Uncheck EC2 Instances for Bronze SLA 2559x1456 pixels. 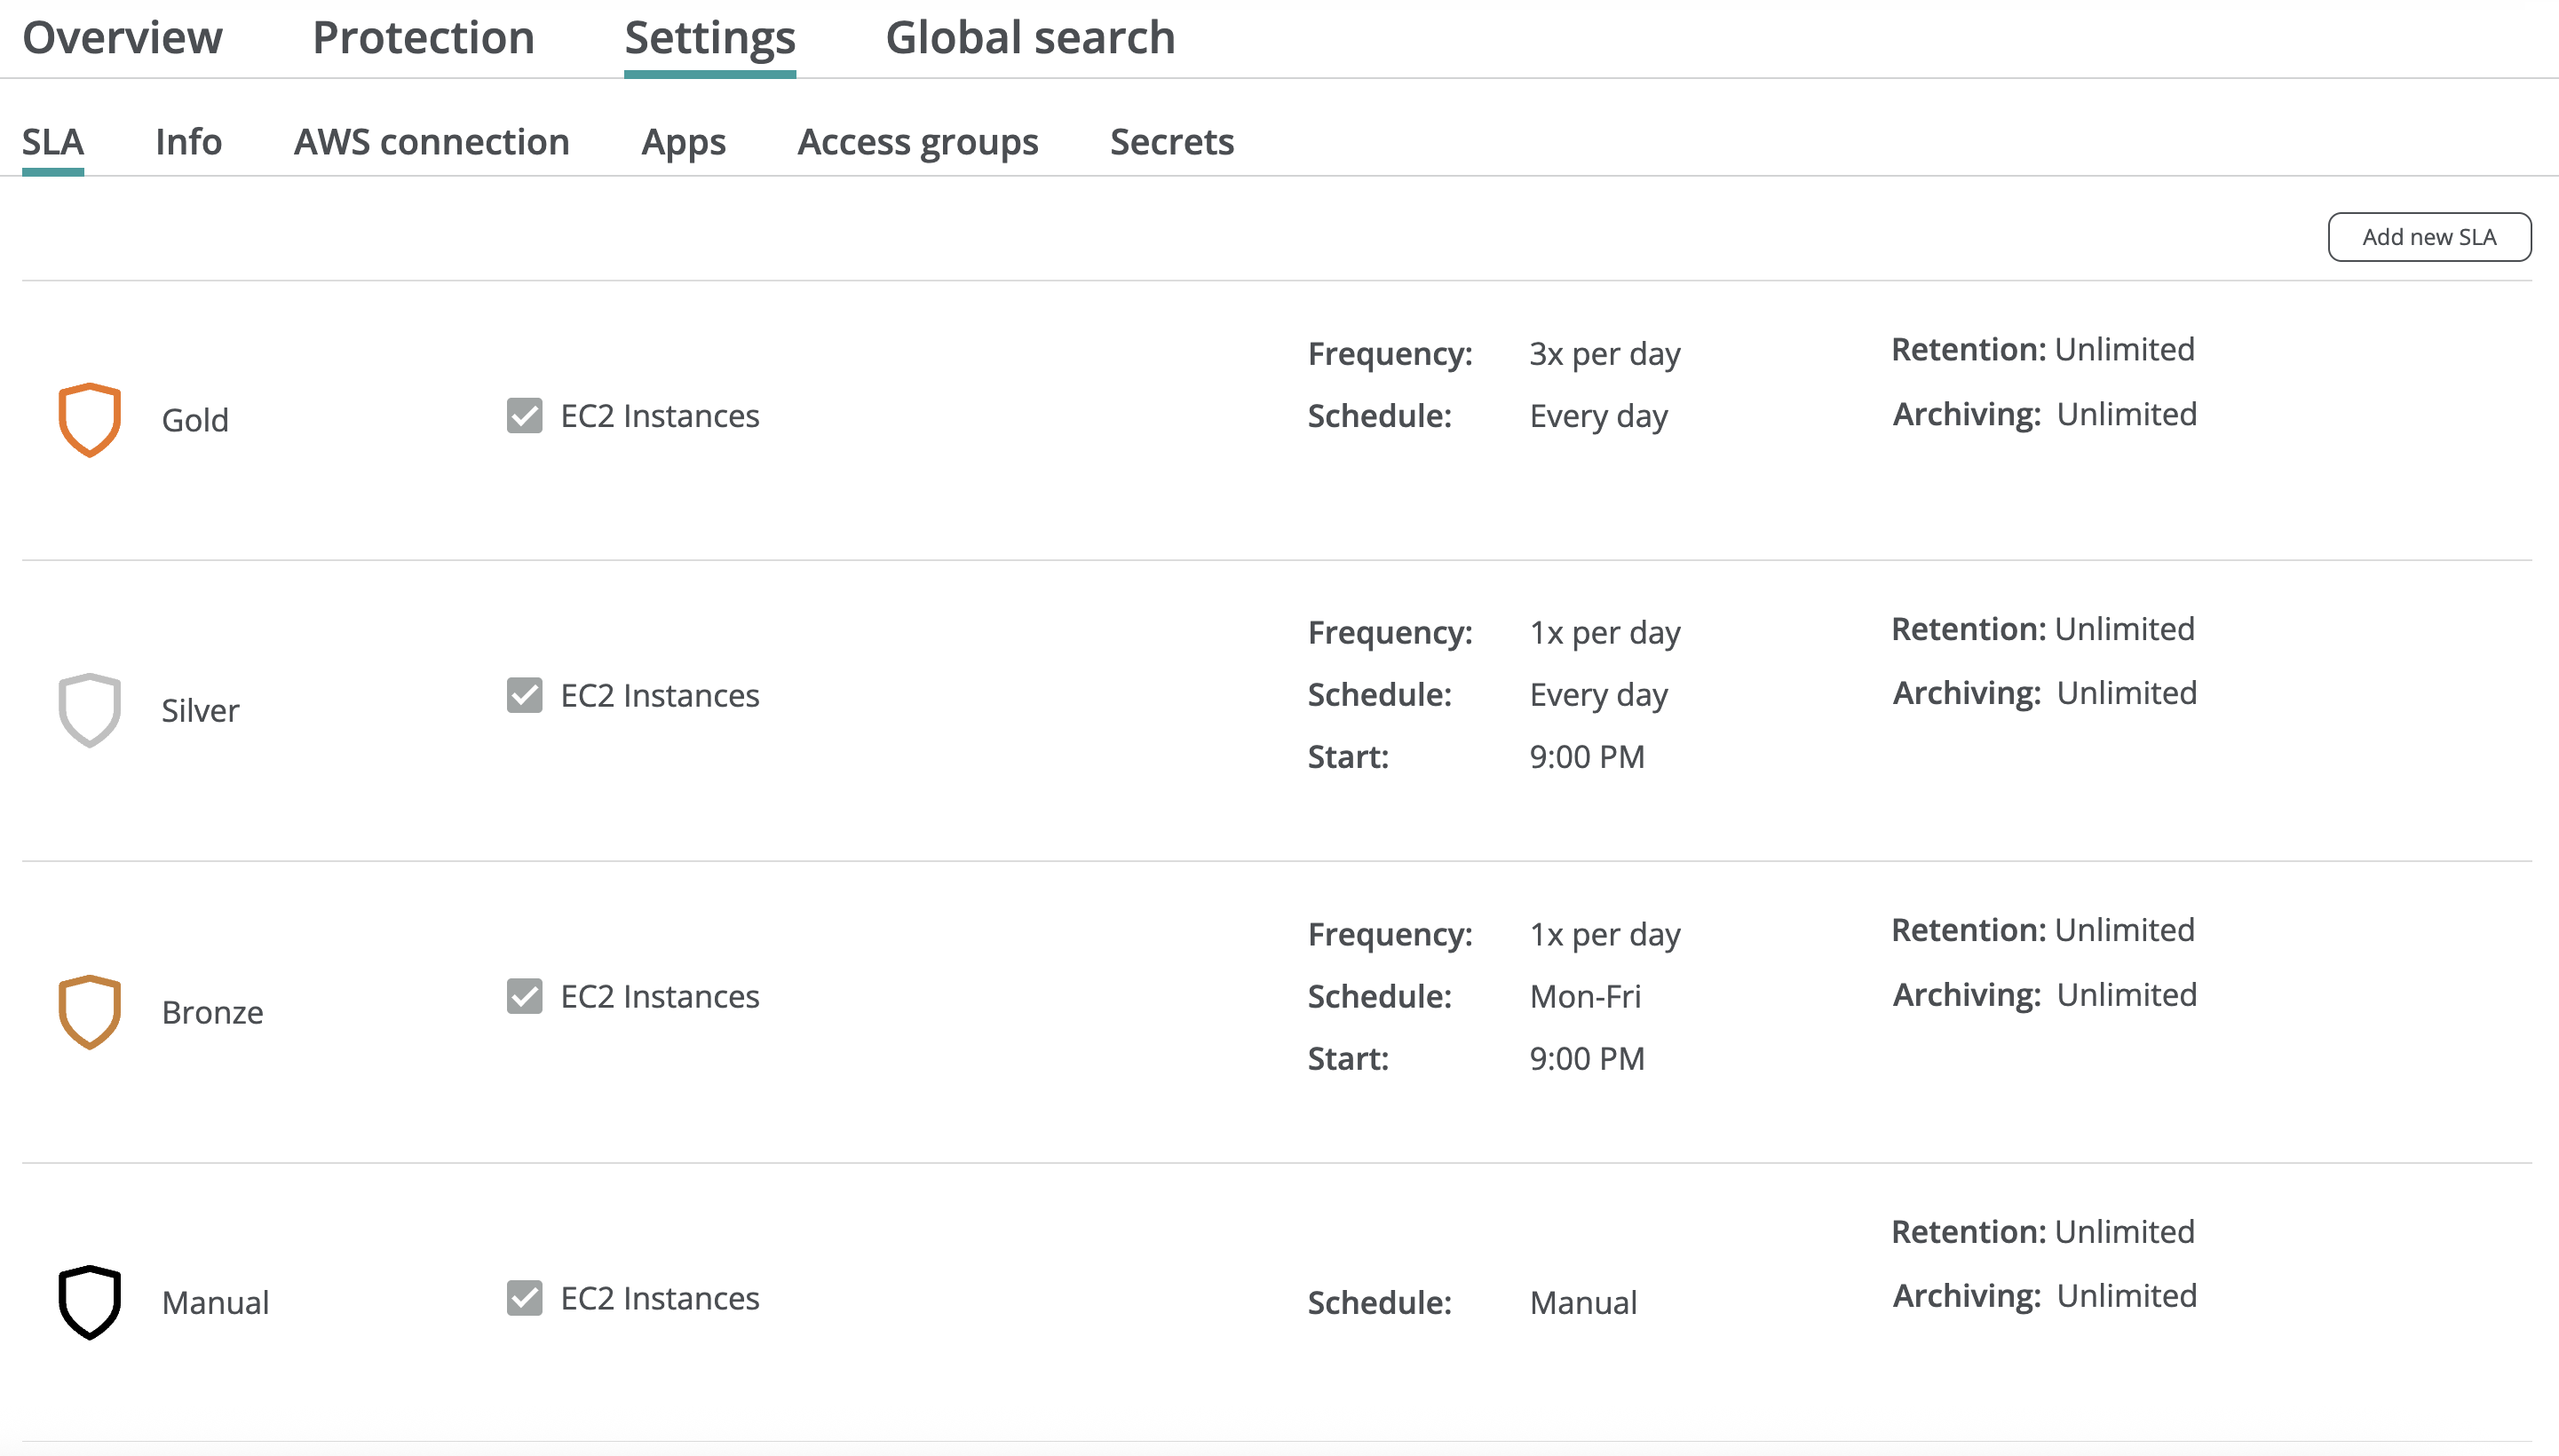[524, 996]
